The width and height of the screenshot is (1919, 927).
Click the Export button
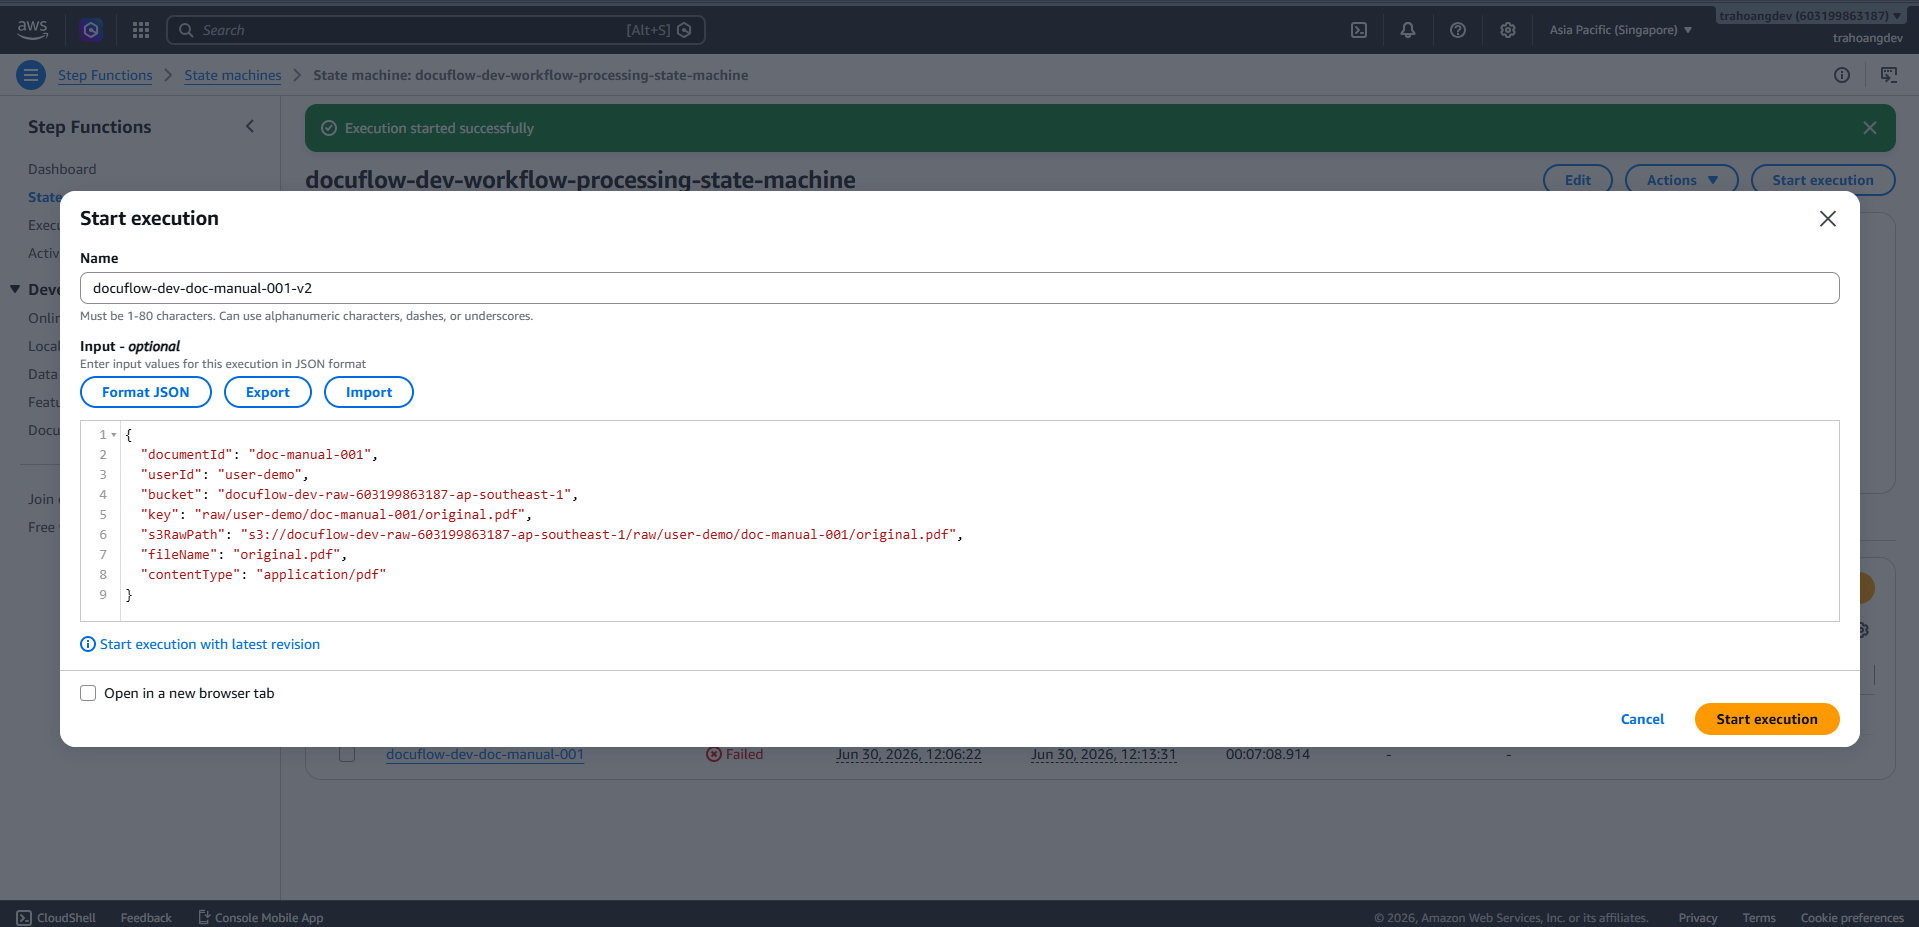[268, 392]
